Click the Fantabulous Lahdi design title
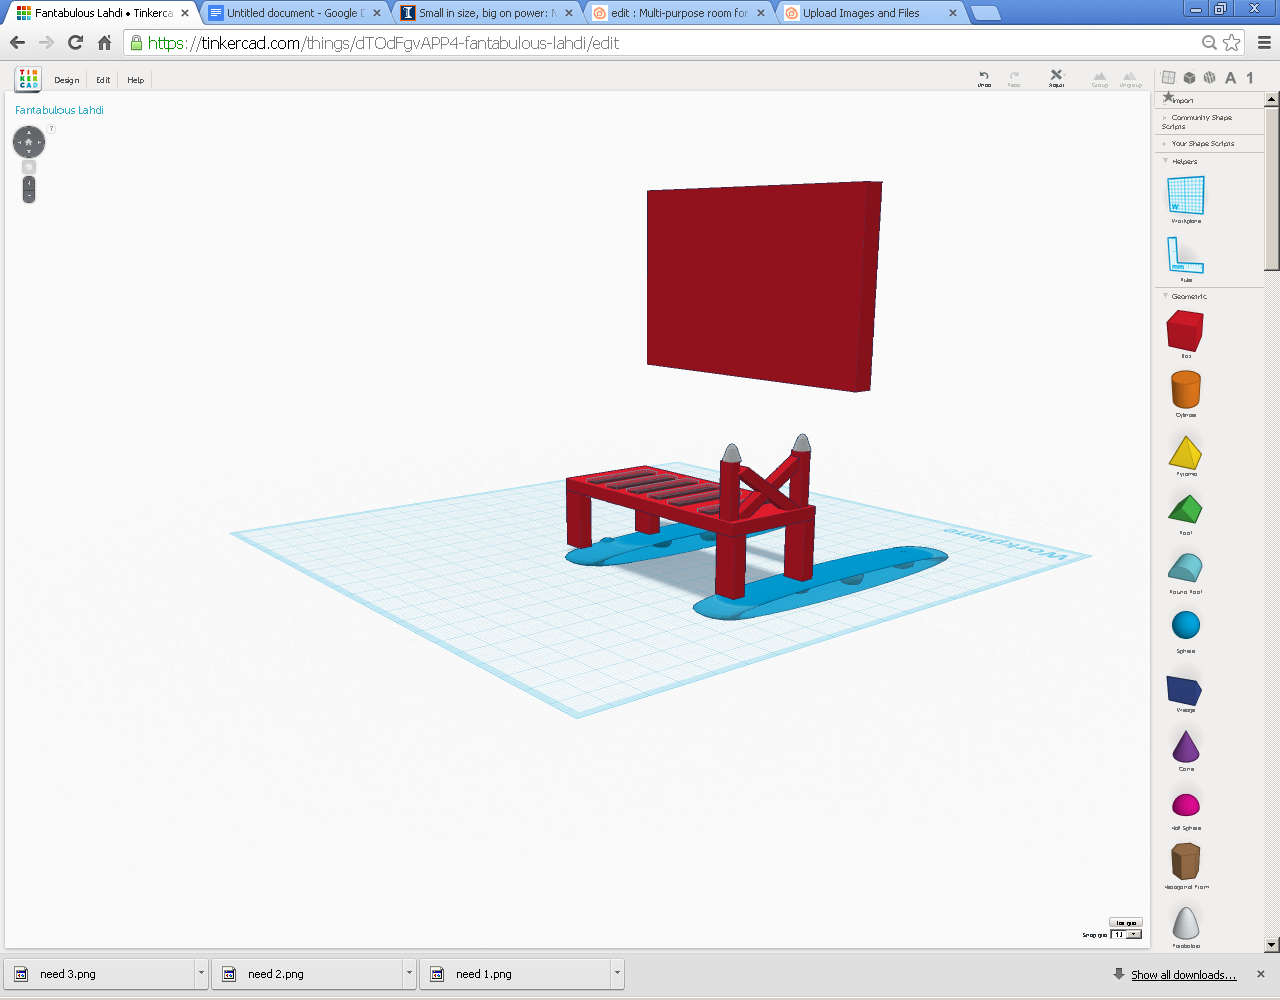Viewport: 1280px width, 1000px height. tap(59, 110)
